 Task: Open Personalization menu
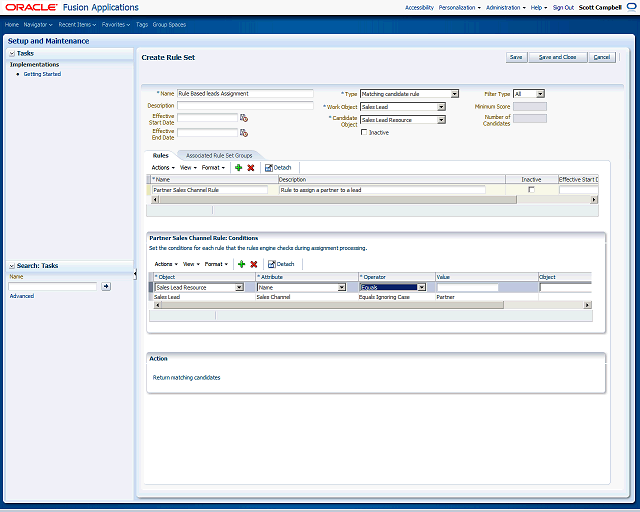[x=460, y=8]
